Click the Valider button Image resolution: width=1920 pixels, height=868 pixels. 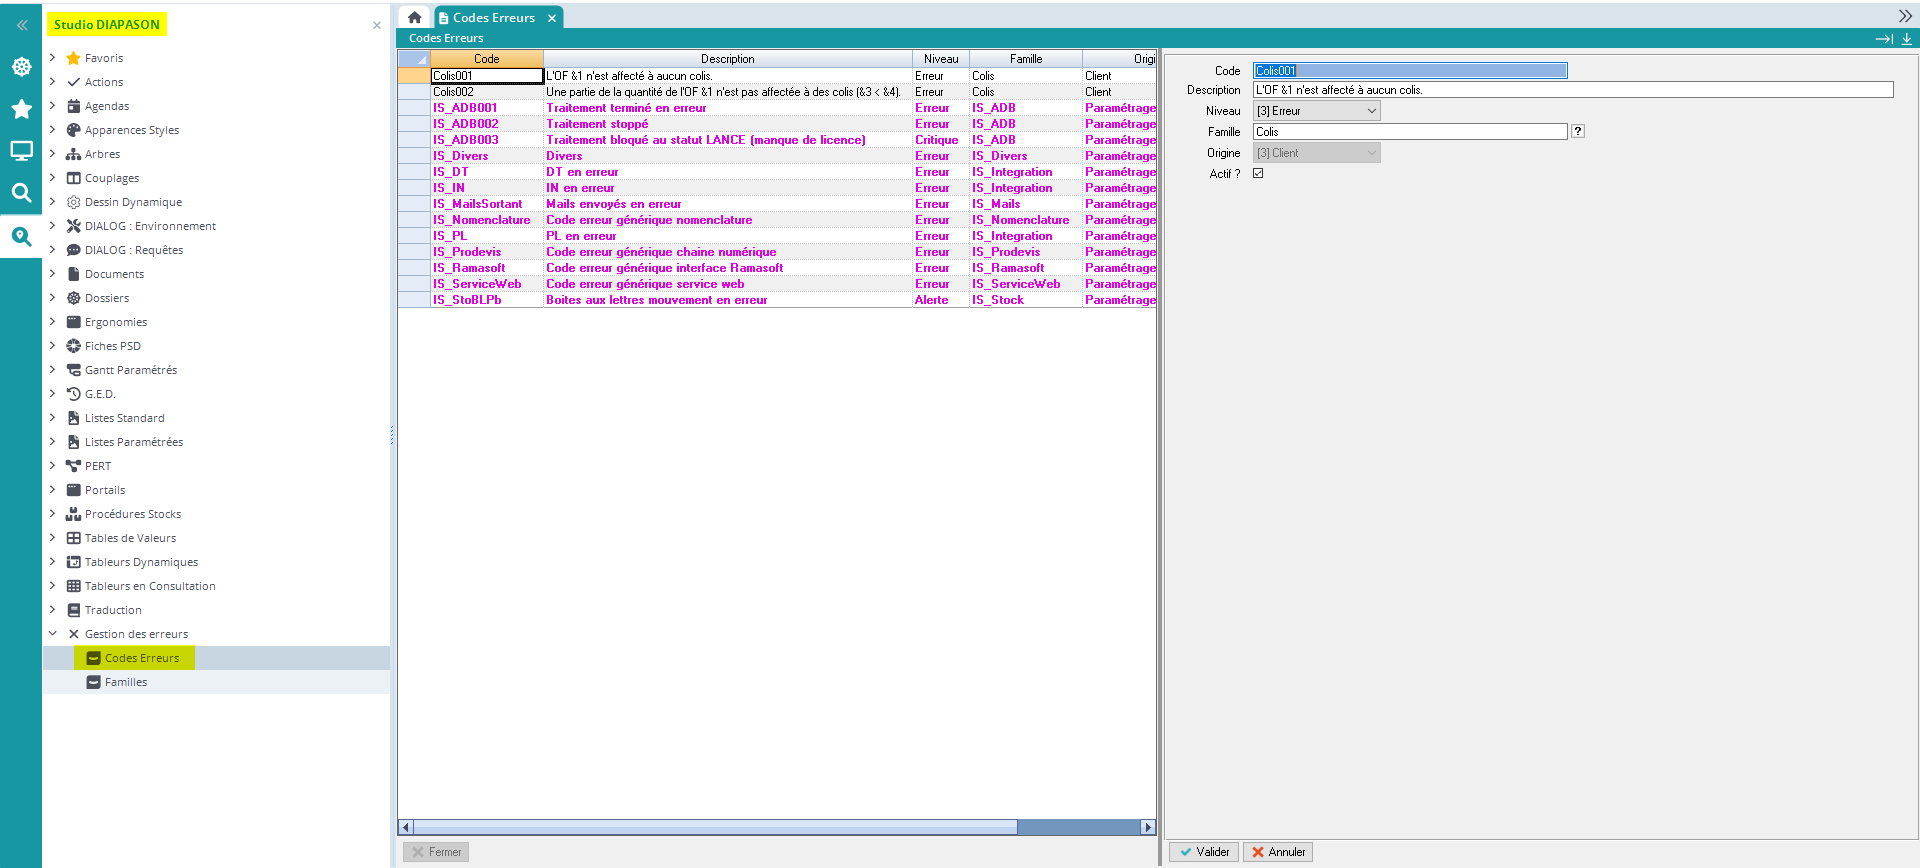pos(1204,852)
